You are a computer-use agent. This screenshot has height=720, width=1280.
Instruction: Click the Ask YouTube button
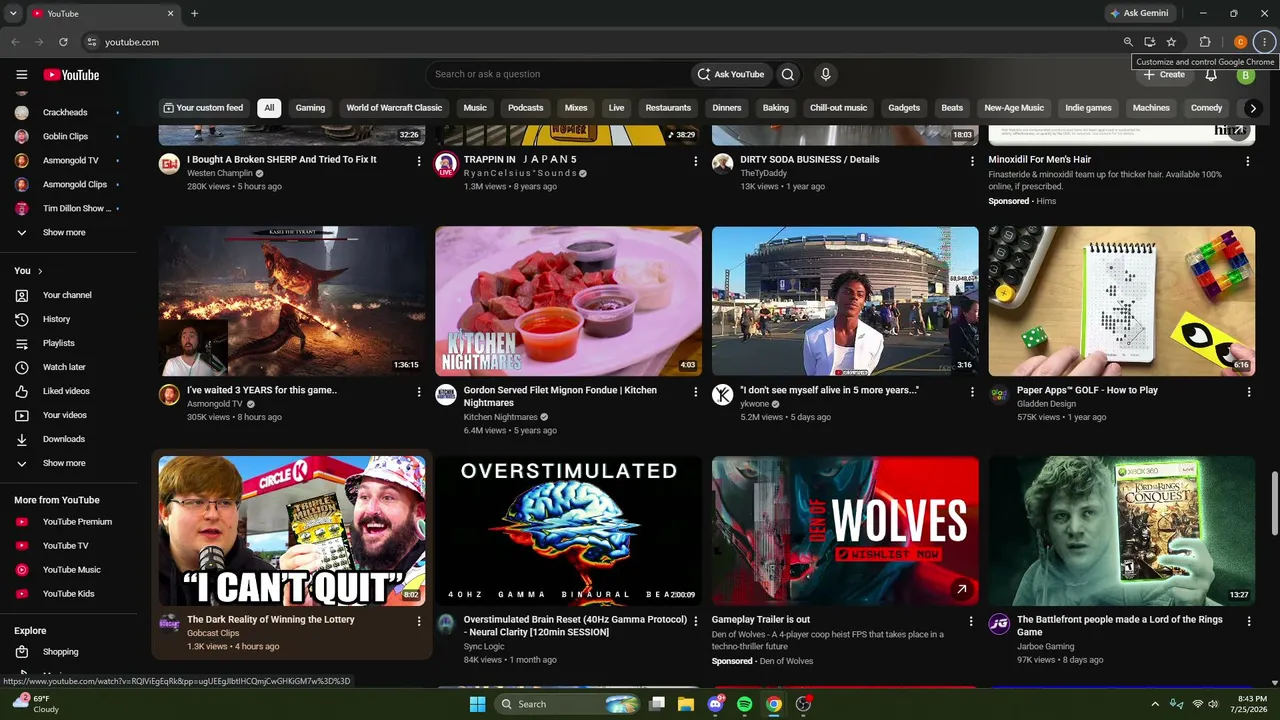click(731, 74)
